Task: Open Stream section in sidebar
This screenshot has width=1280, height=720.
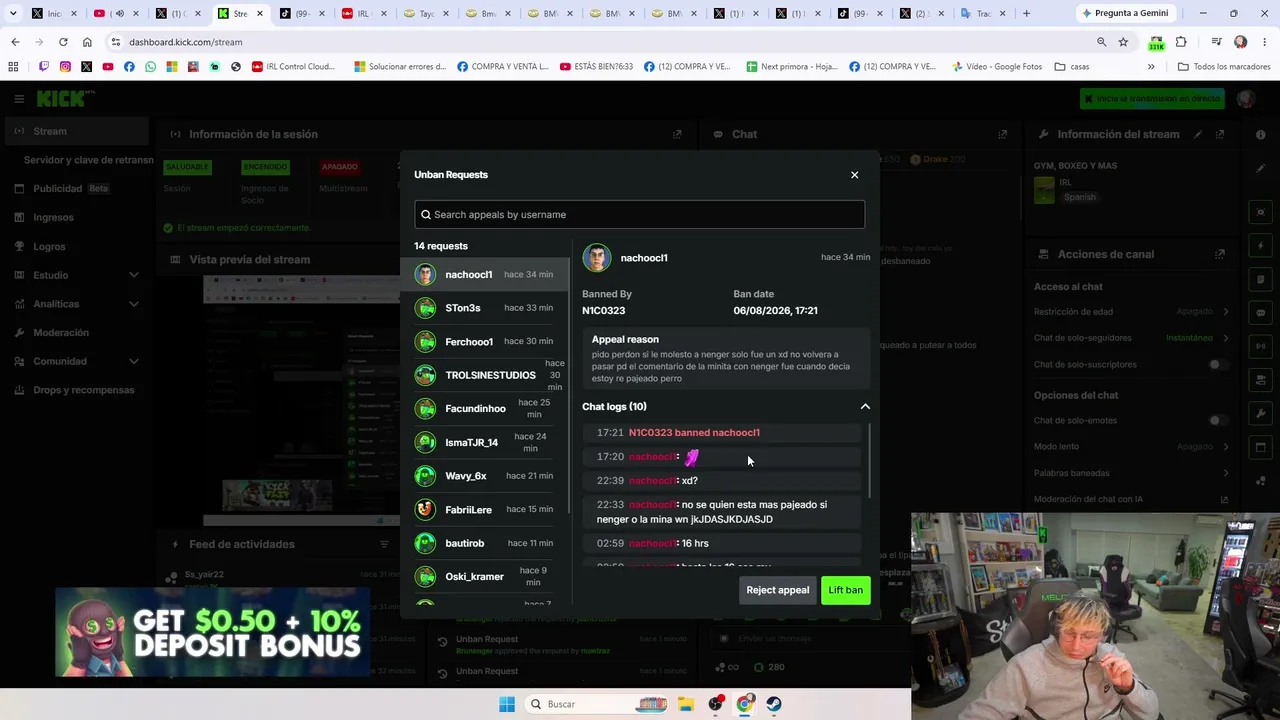Action: [x=76, y=131]
